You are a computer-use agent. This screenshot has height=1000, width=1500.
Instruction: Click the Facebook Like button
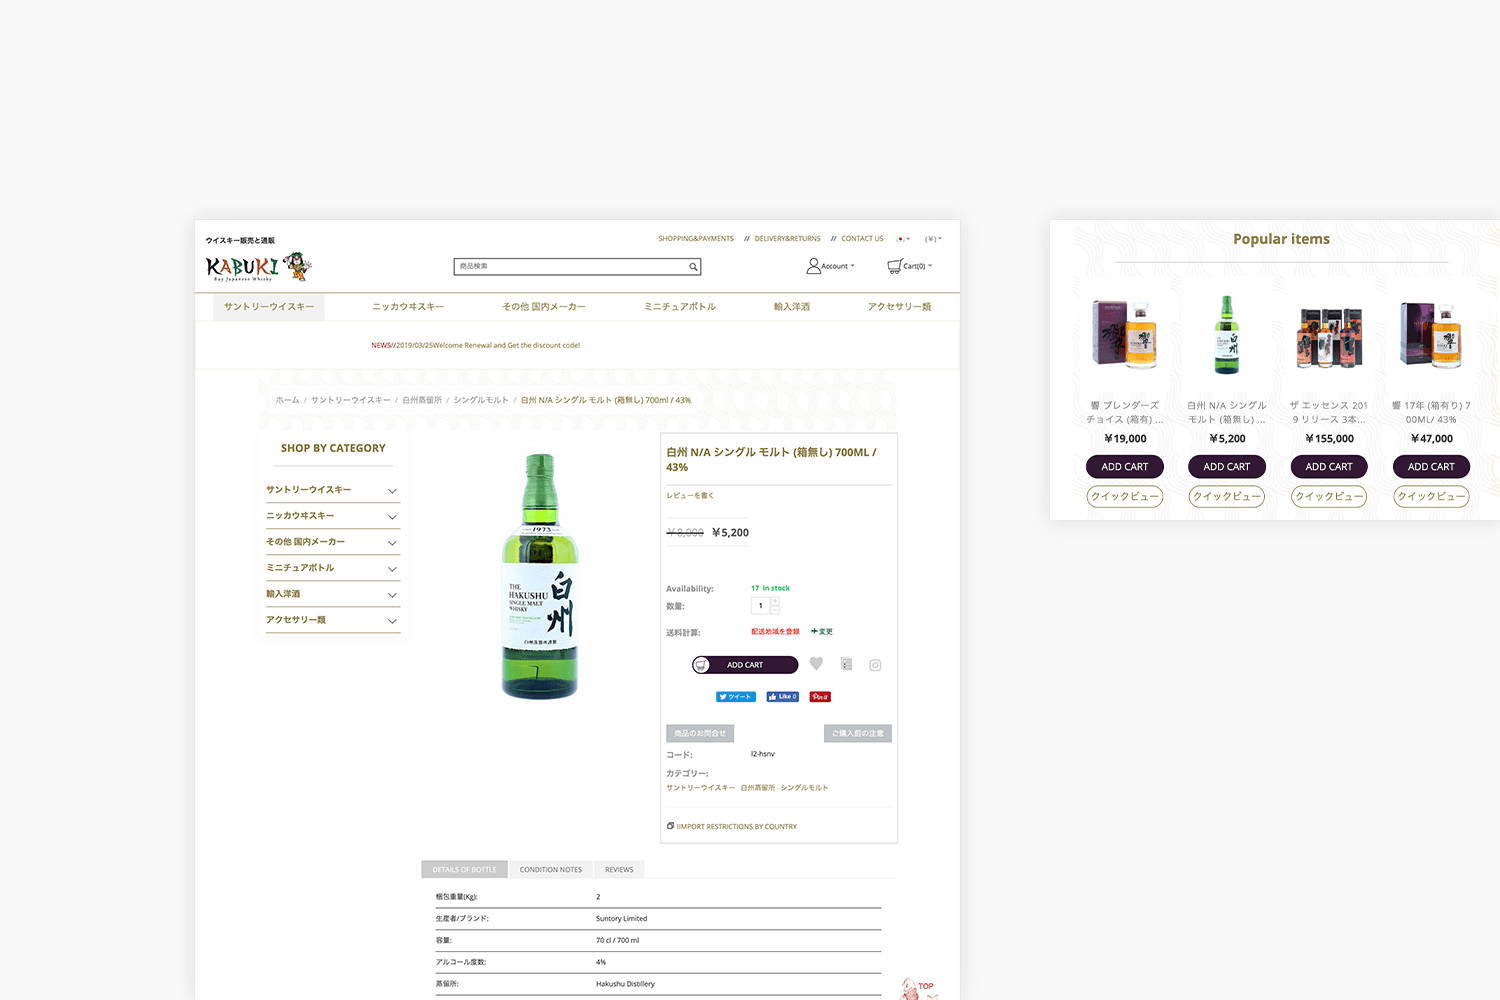[782, 697]
